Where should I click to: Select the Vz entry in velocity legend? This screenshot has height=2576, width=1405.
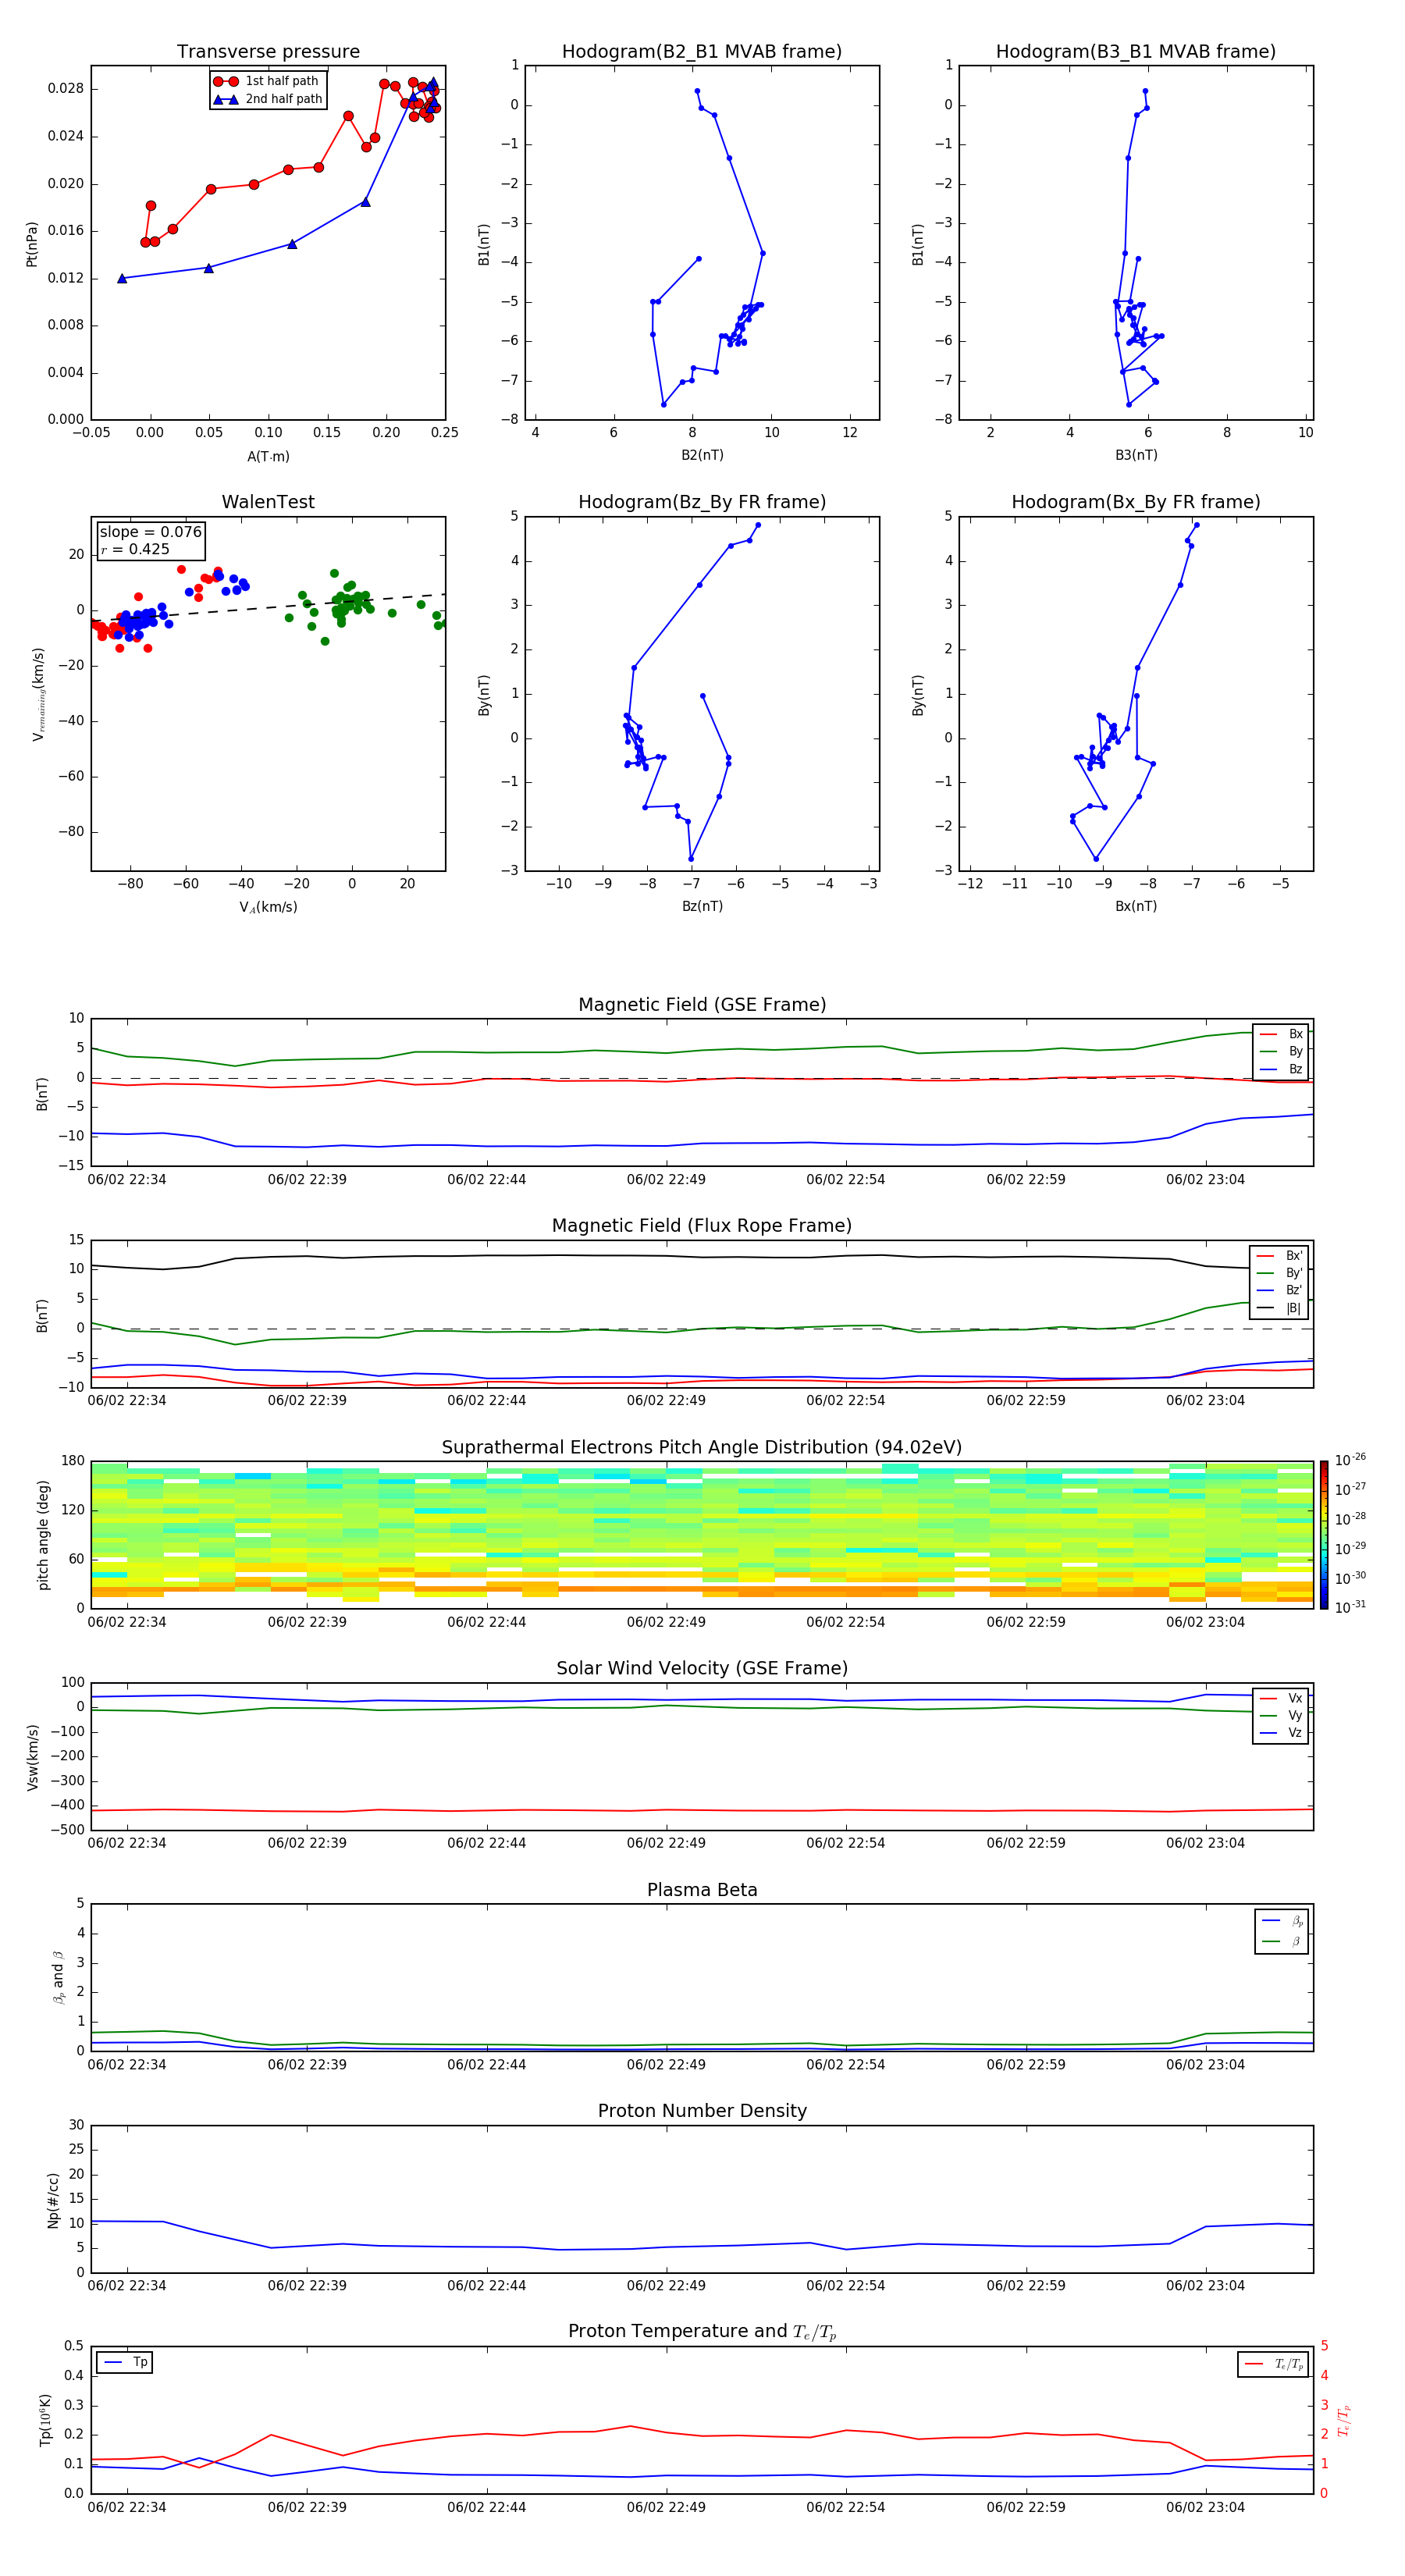pos(1281,1733)
